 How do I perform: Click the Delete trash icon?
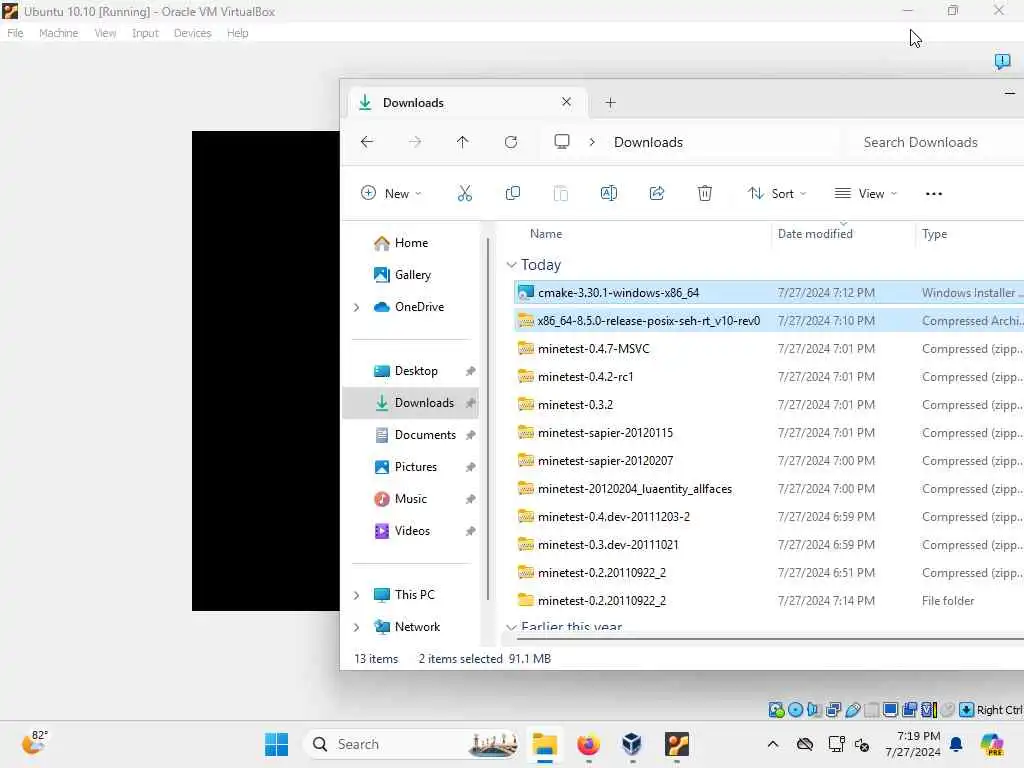[705, 193]
